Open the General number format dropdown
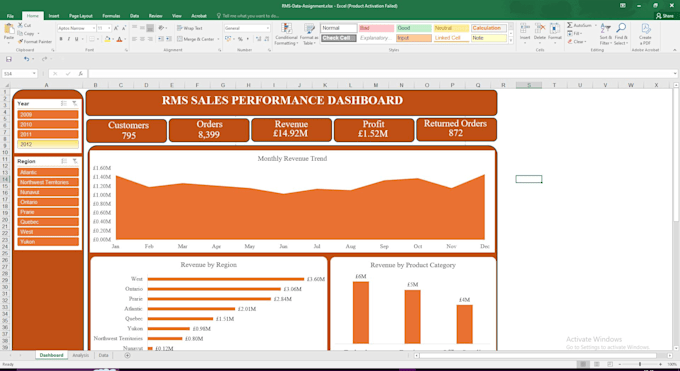Screen dimensions: 680x371 tap(268, 28)
